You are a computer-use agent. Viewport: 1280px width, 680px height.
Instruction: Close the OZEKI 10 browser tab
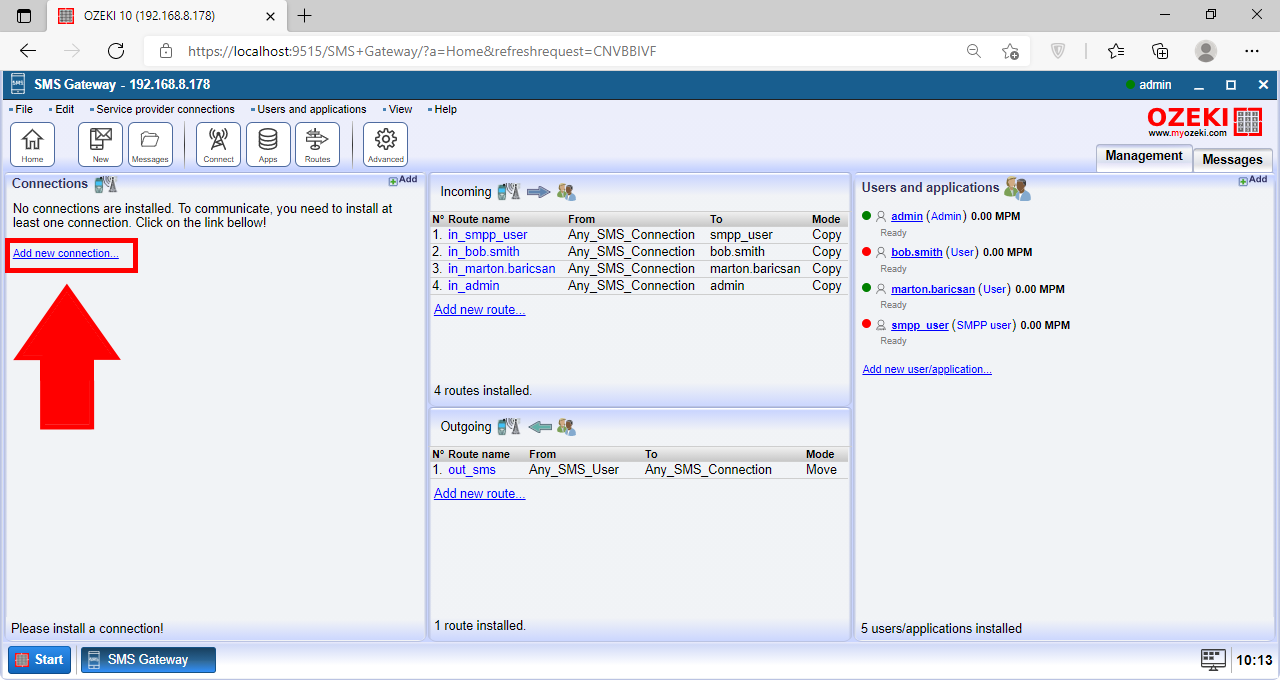coord(268,16)
